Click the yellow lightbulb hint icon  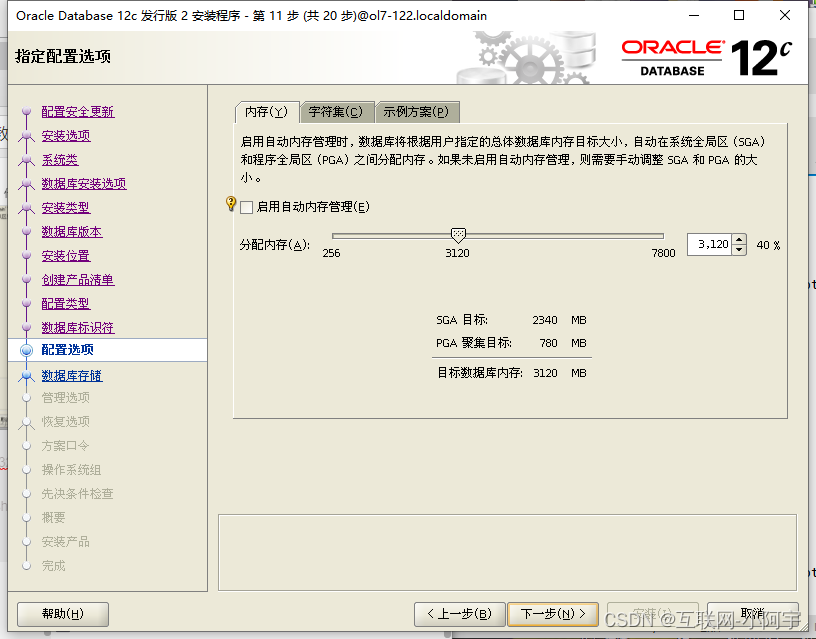231,203
